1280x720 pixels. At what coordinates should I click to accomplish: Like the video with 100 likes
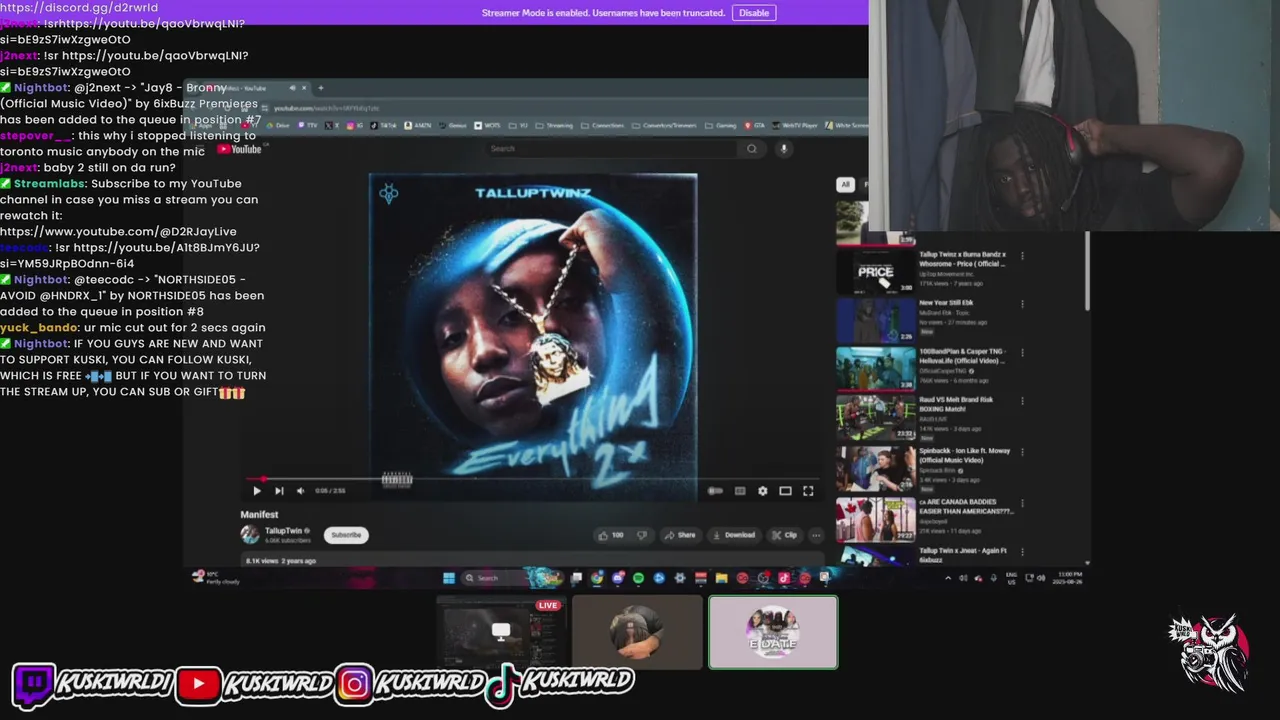611,535
